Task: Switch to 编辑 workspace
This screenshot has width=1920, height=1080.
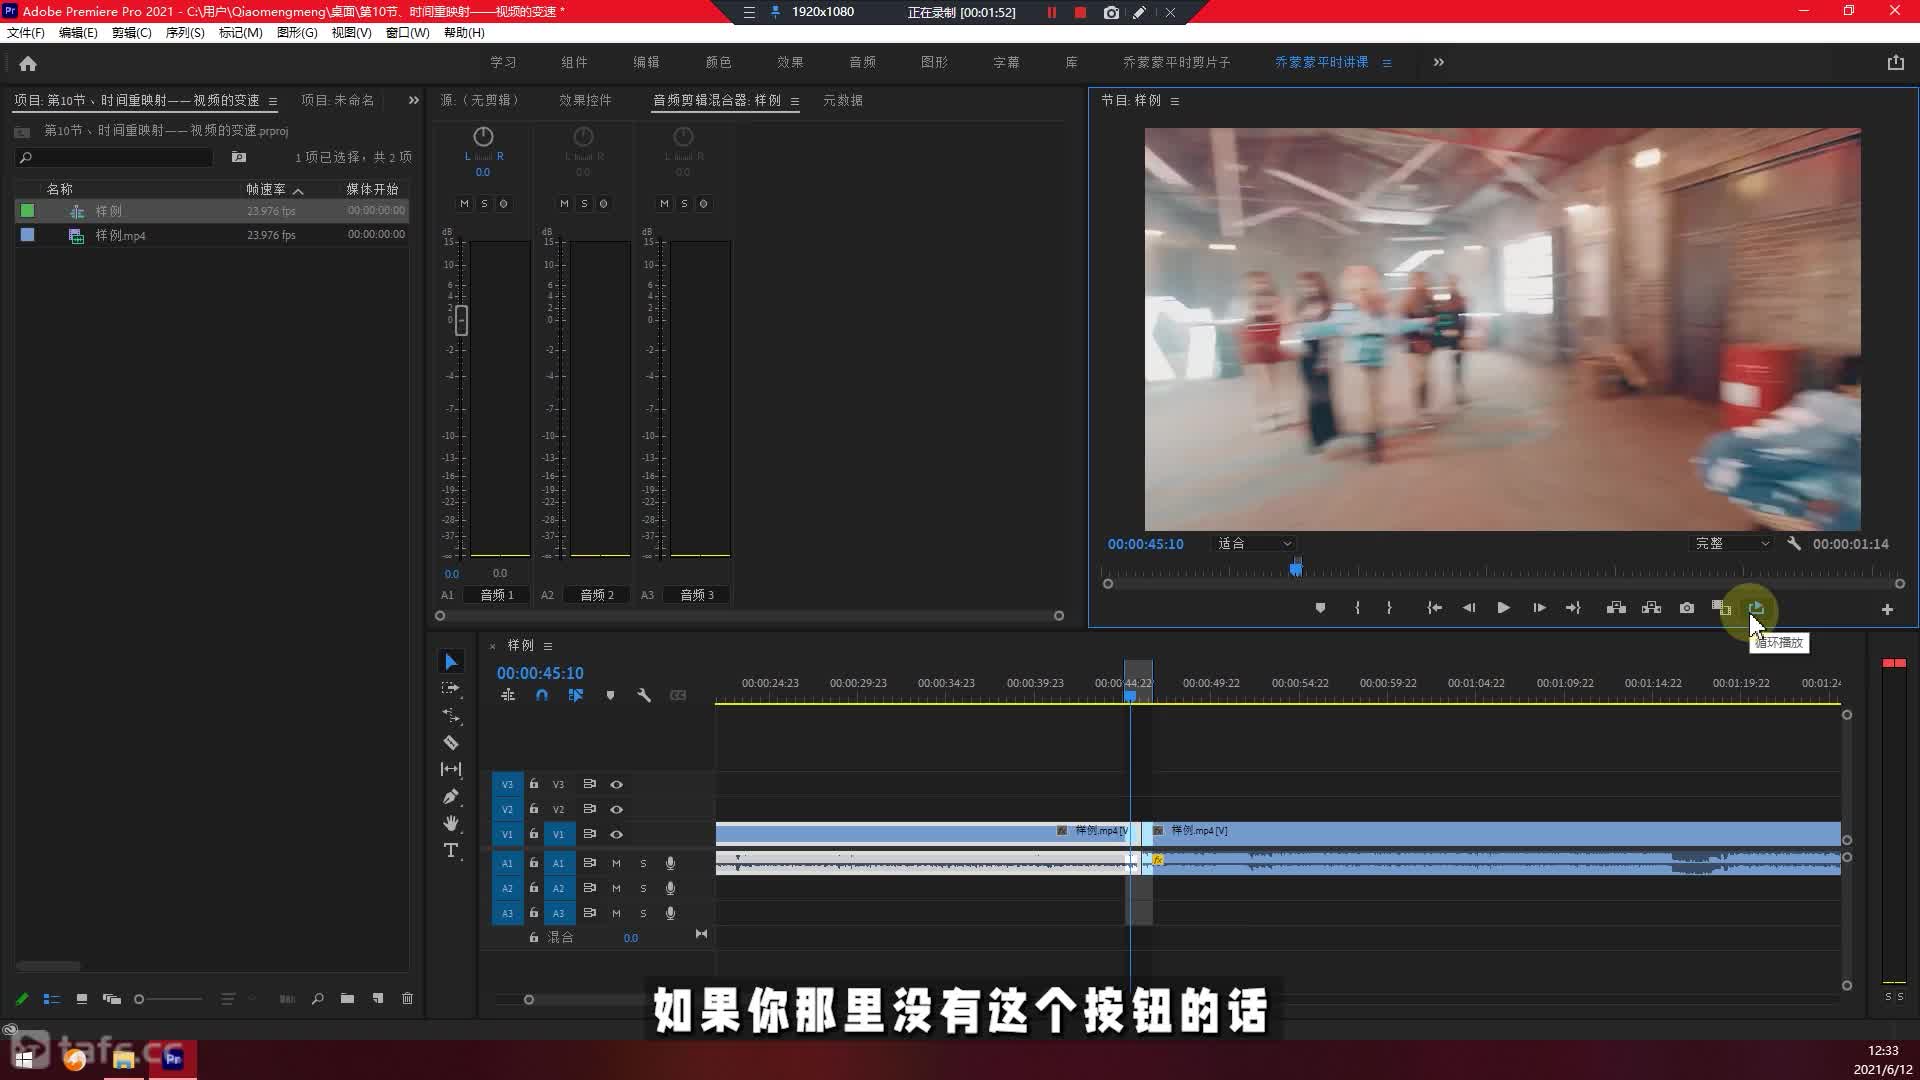Action: click(646, 62)
